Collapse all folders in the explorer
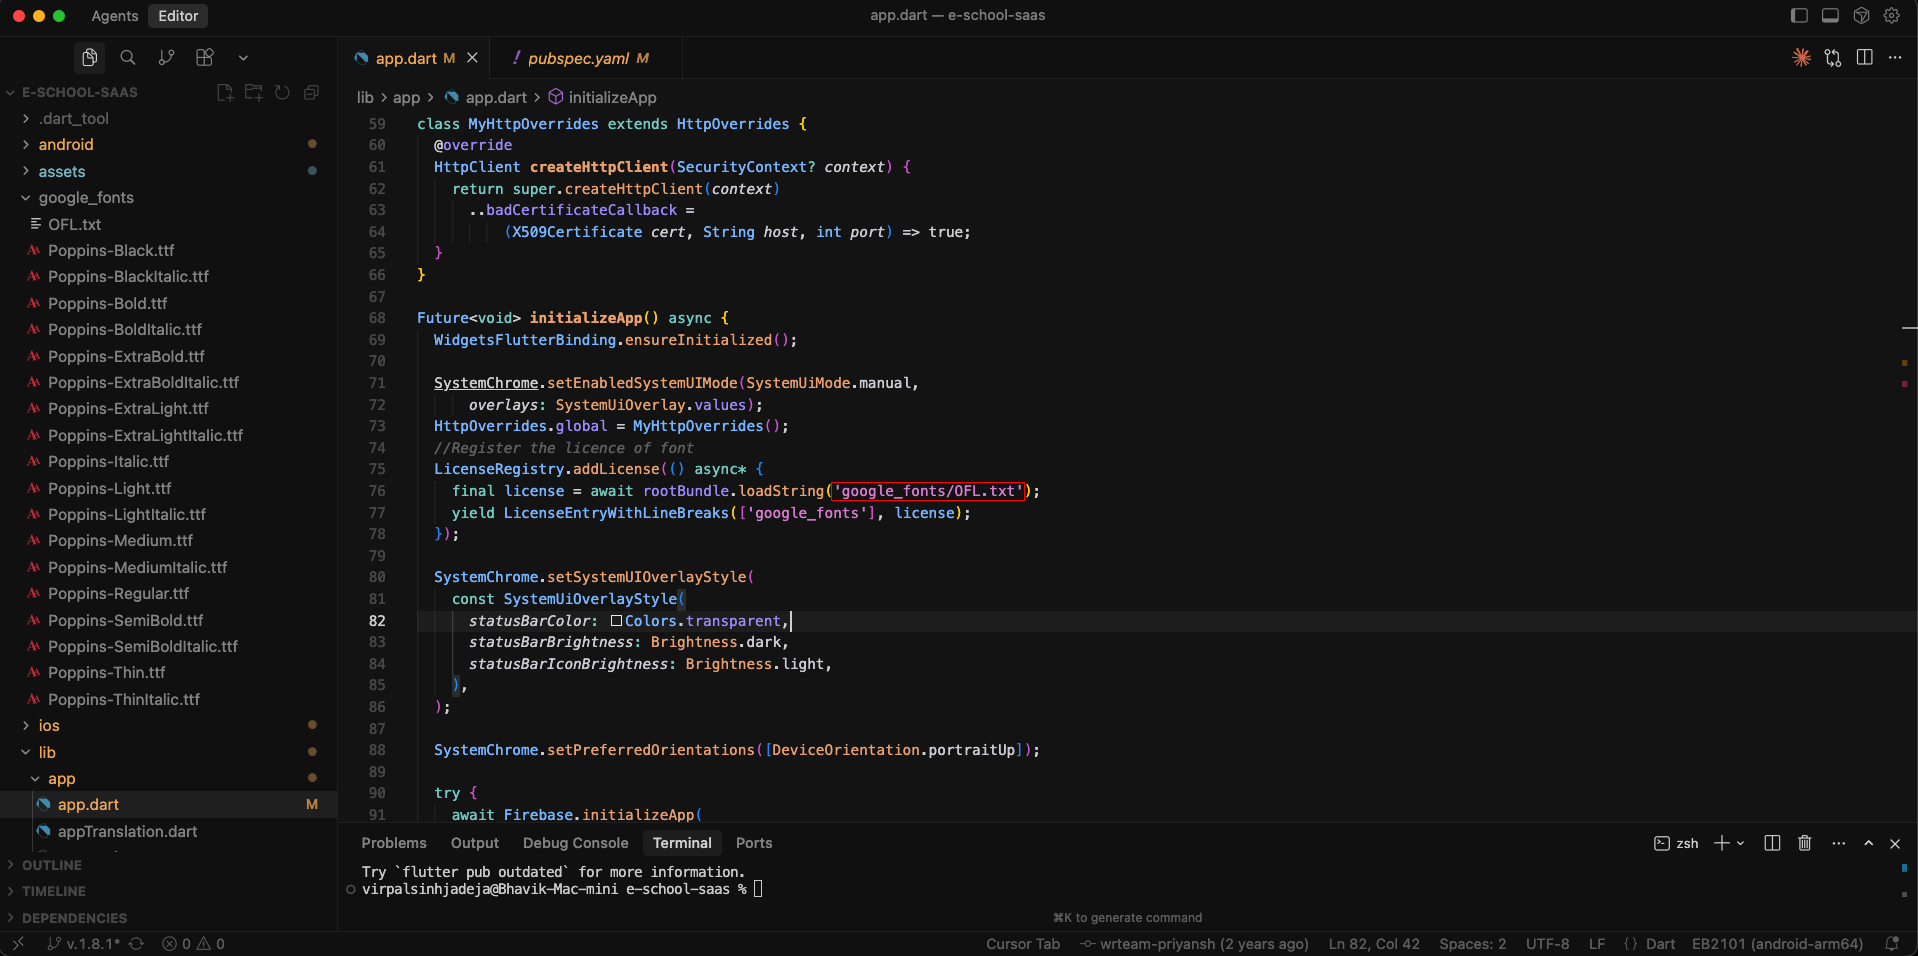The width and height of the screenshot is (1918, 956). pos(311,92)
